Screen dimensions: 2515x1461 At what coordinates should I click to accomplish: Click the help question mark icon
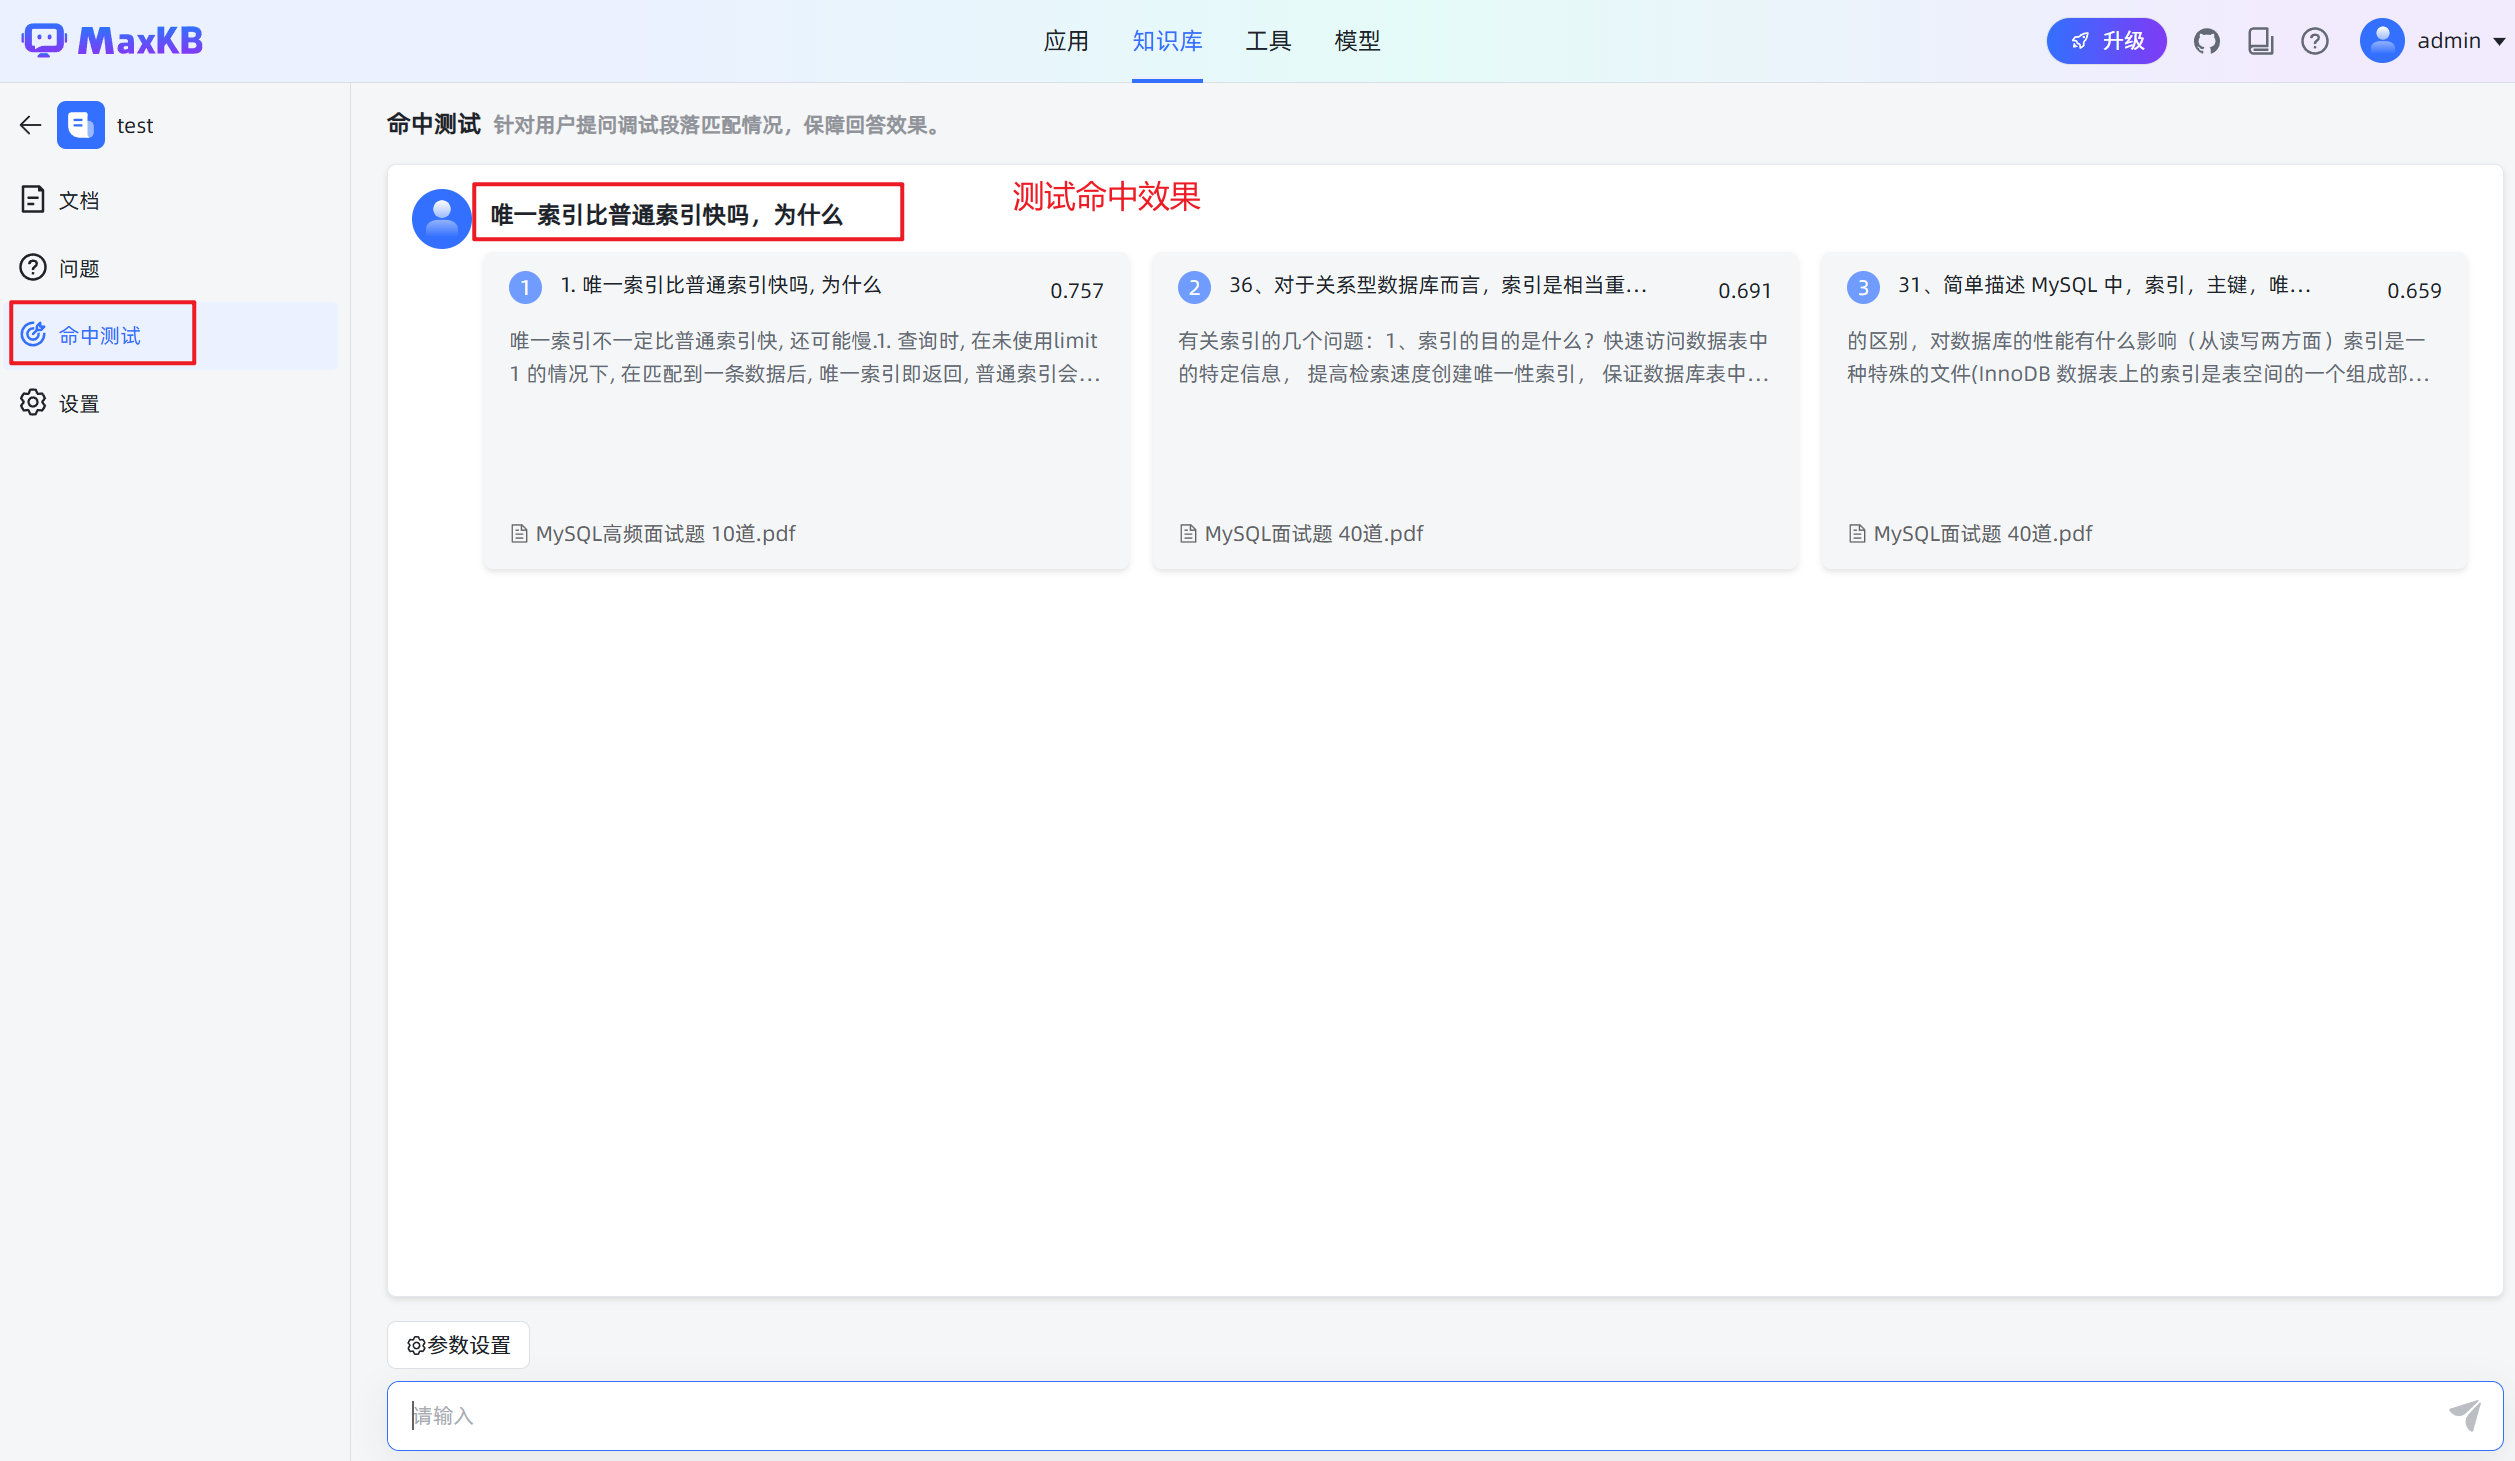2314,41
